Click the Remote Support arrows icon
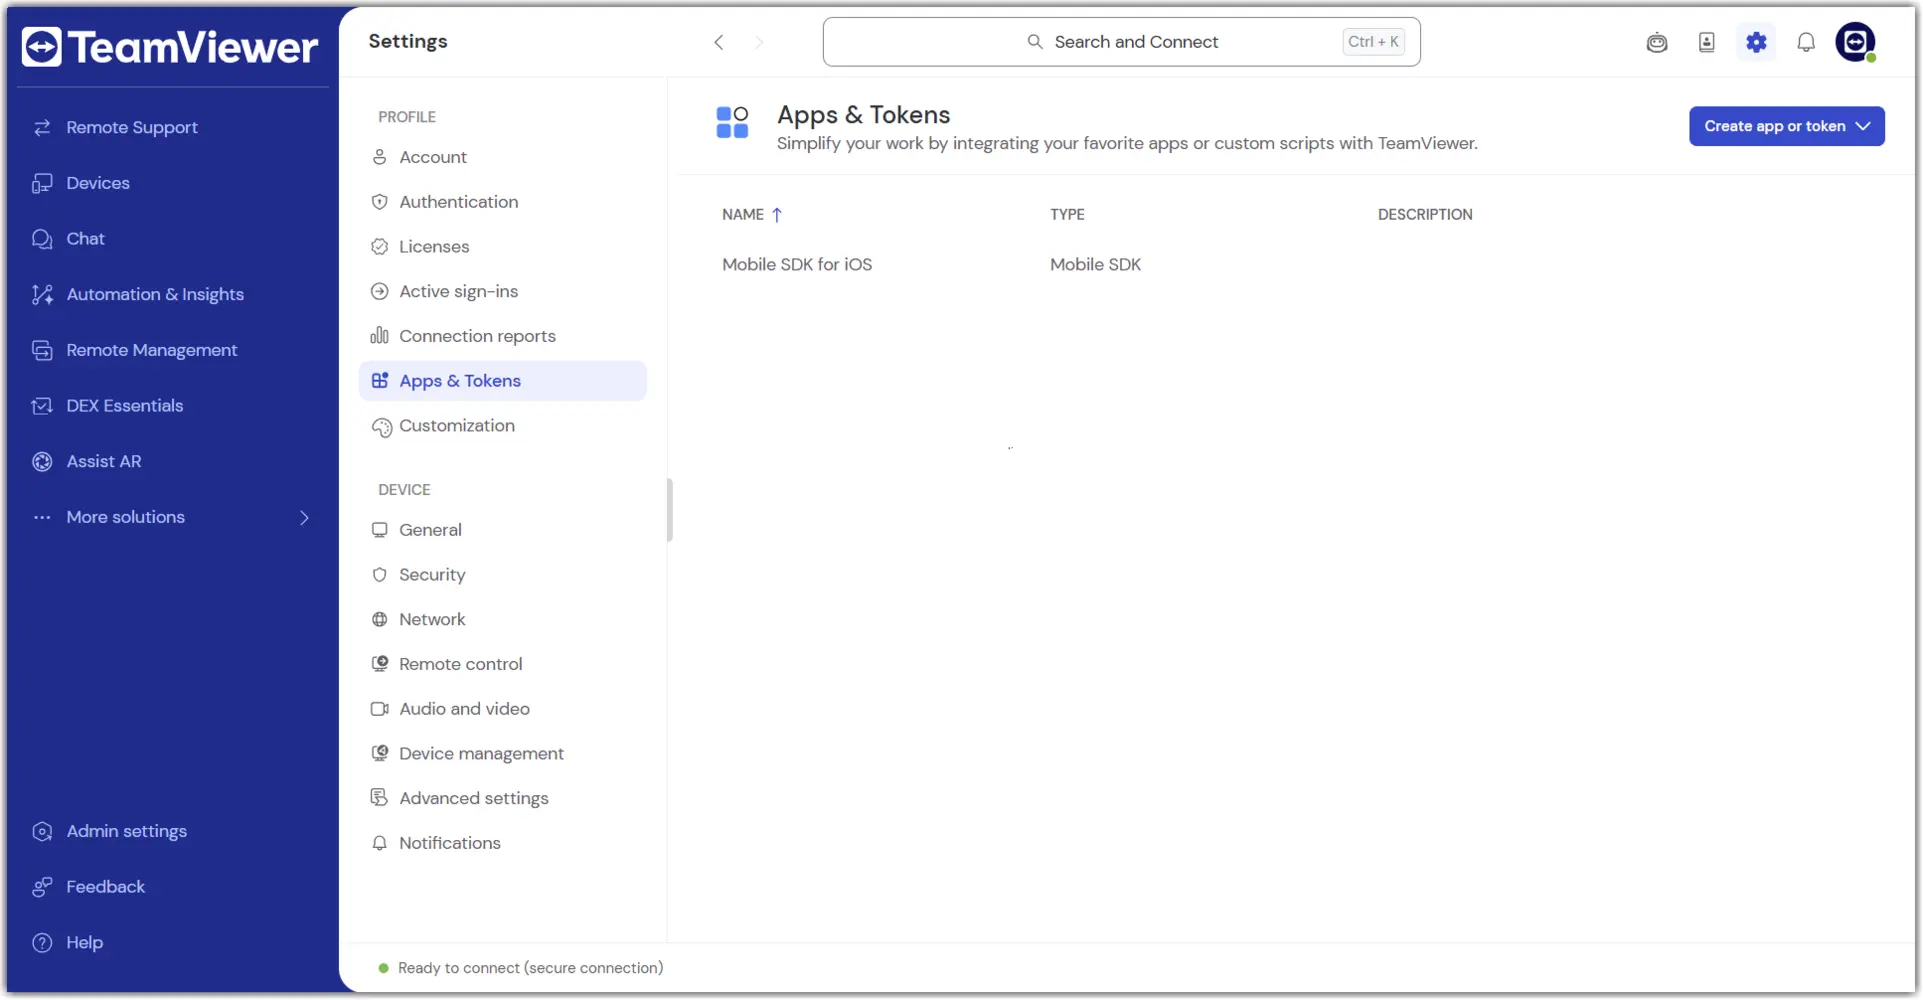 (x=42, y=128)
